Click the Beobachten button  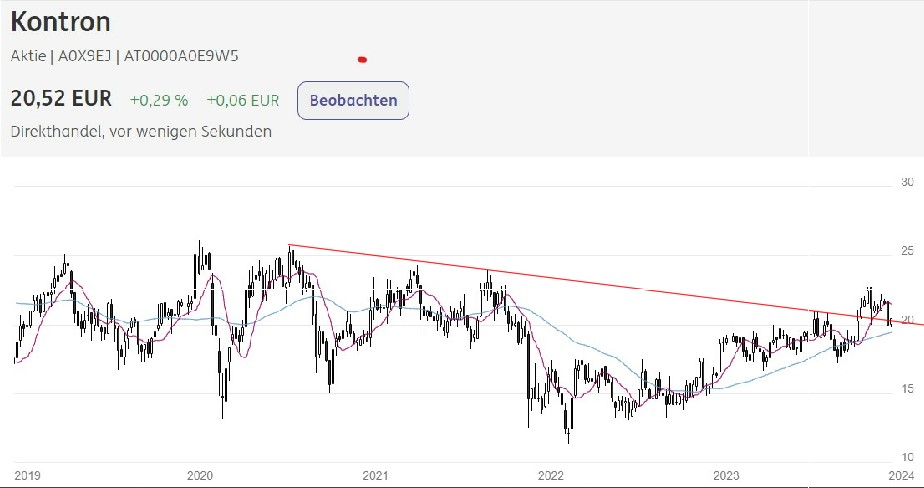pos(353,100)
